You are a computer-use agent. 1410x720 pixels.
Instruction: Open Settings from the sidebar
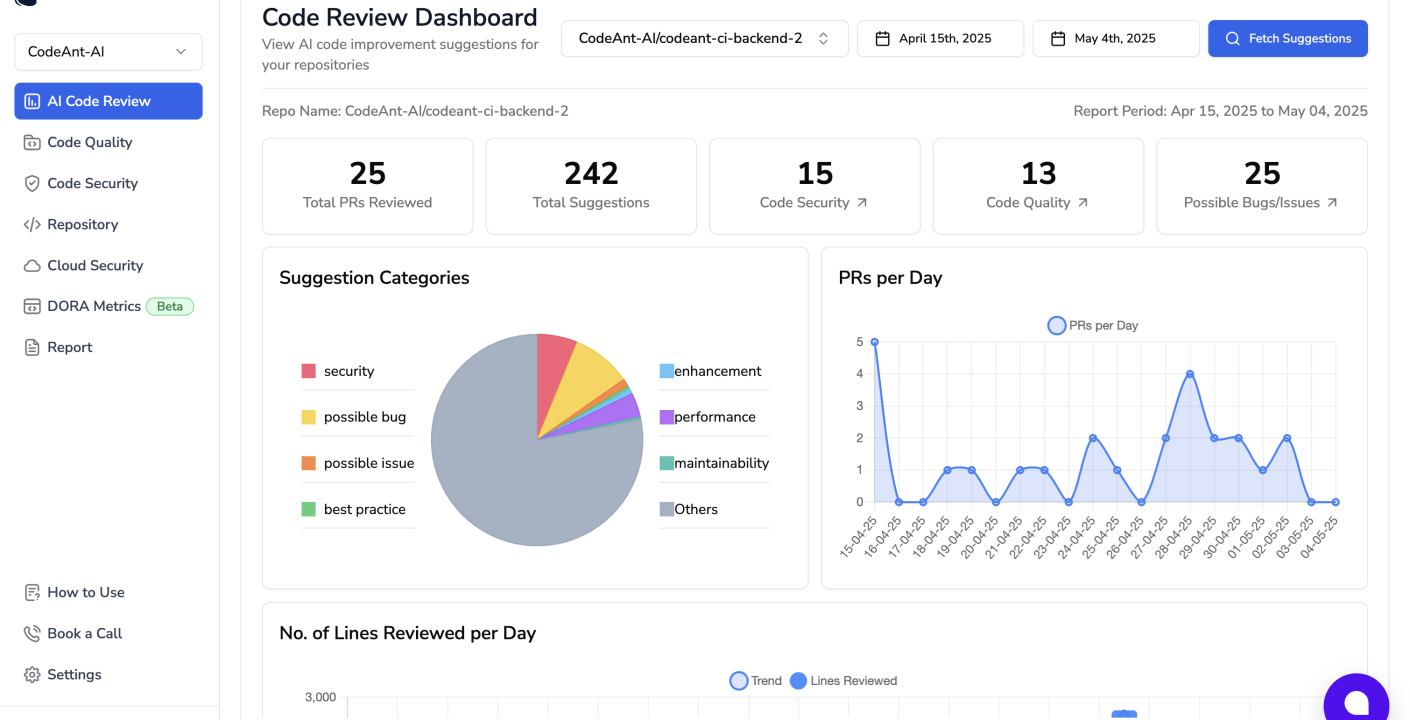108,674
